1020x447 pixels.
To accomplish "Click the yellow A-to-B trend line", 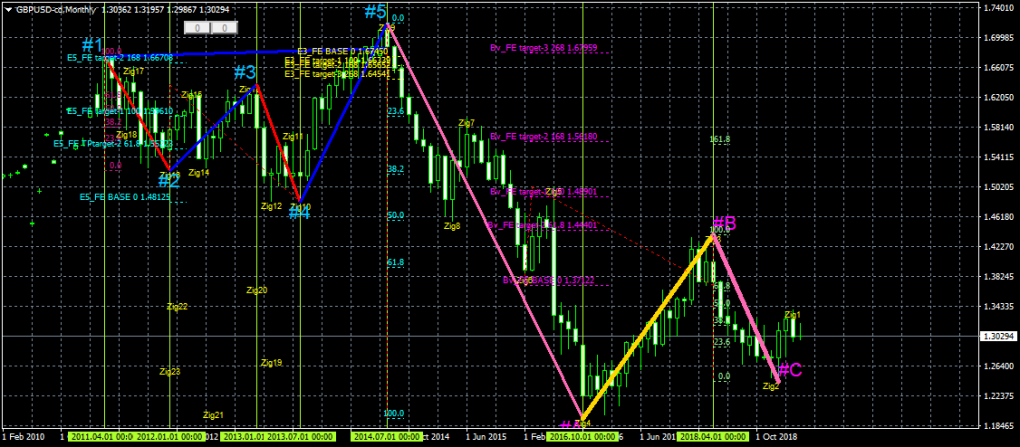I will click(x=648, y=327).
